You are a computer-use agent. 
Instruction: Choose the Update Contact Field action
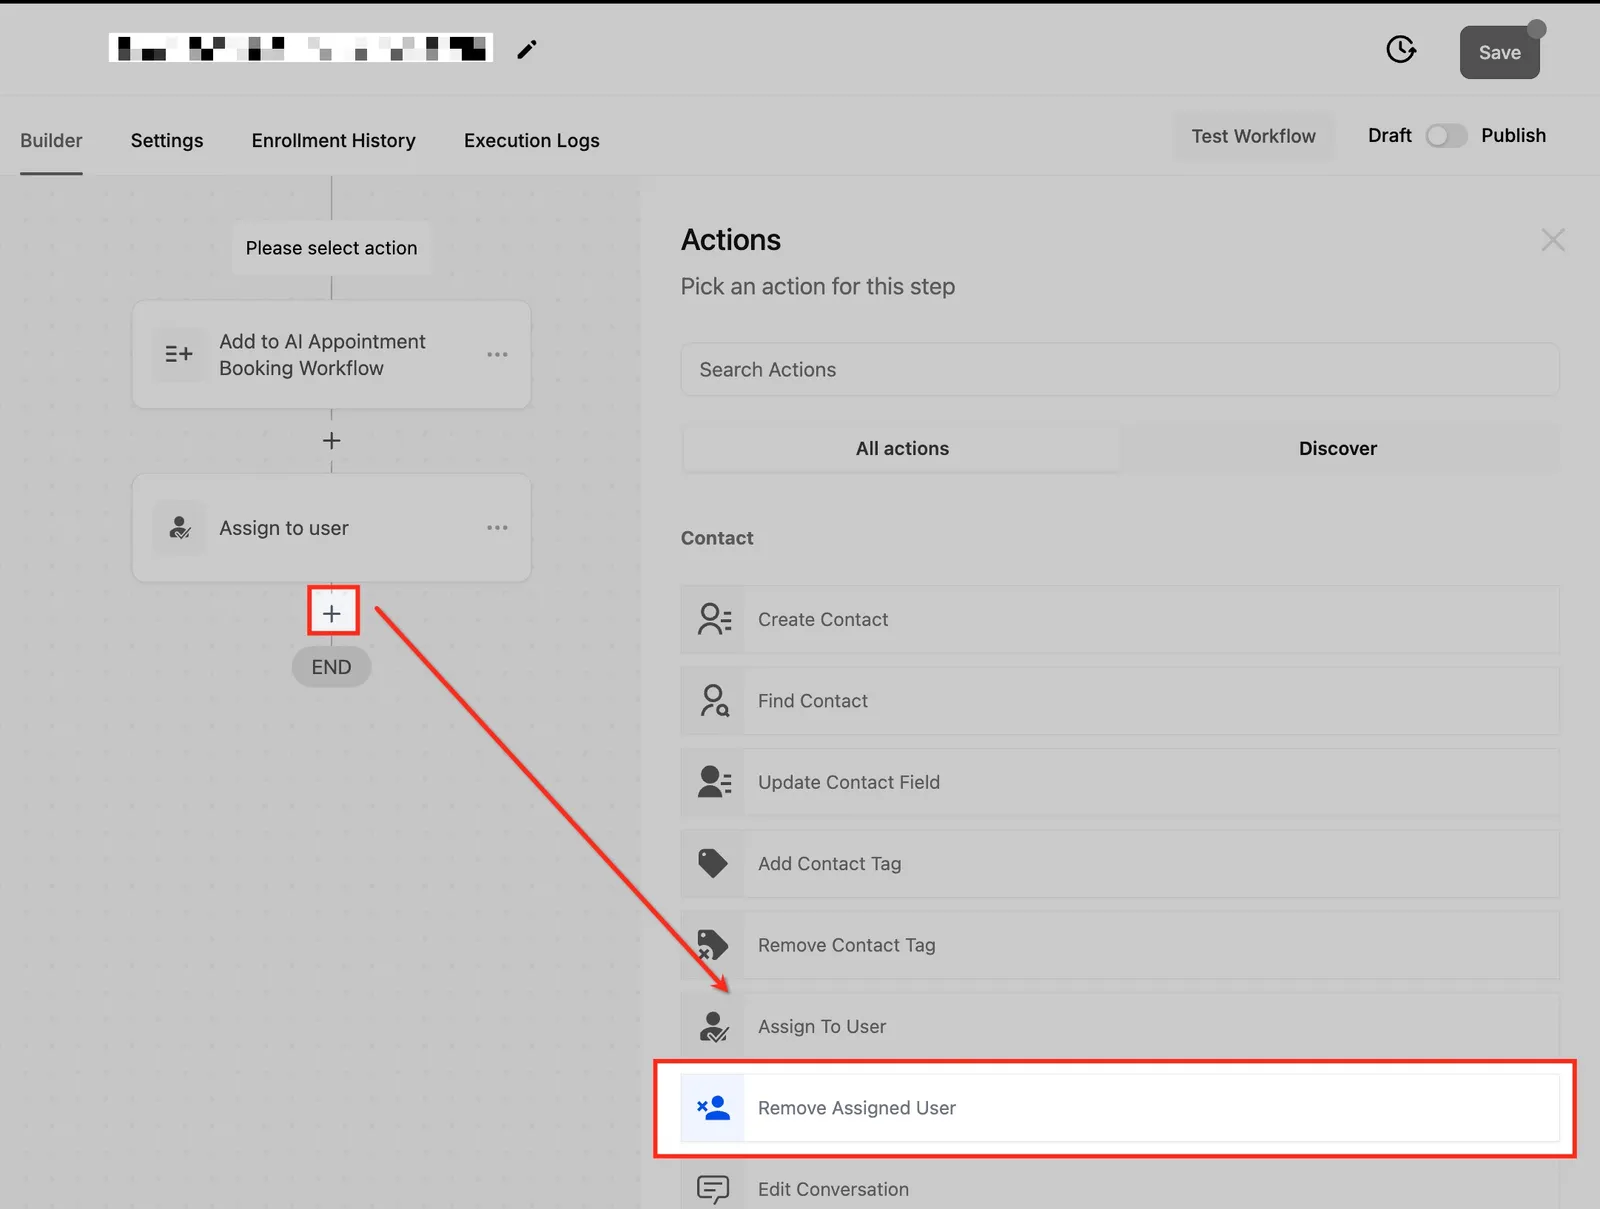[x=1120, y=783]
